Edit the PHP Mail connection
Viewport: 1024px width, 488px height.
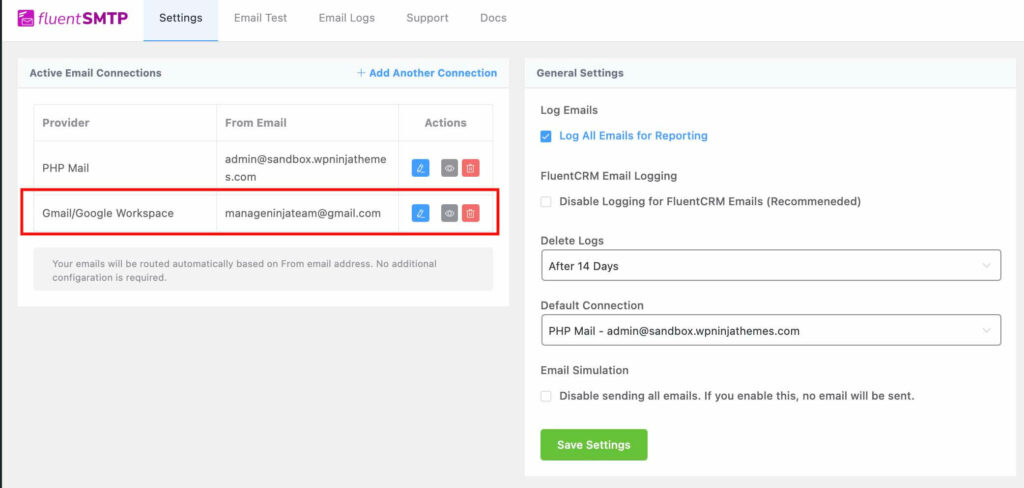421,168
